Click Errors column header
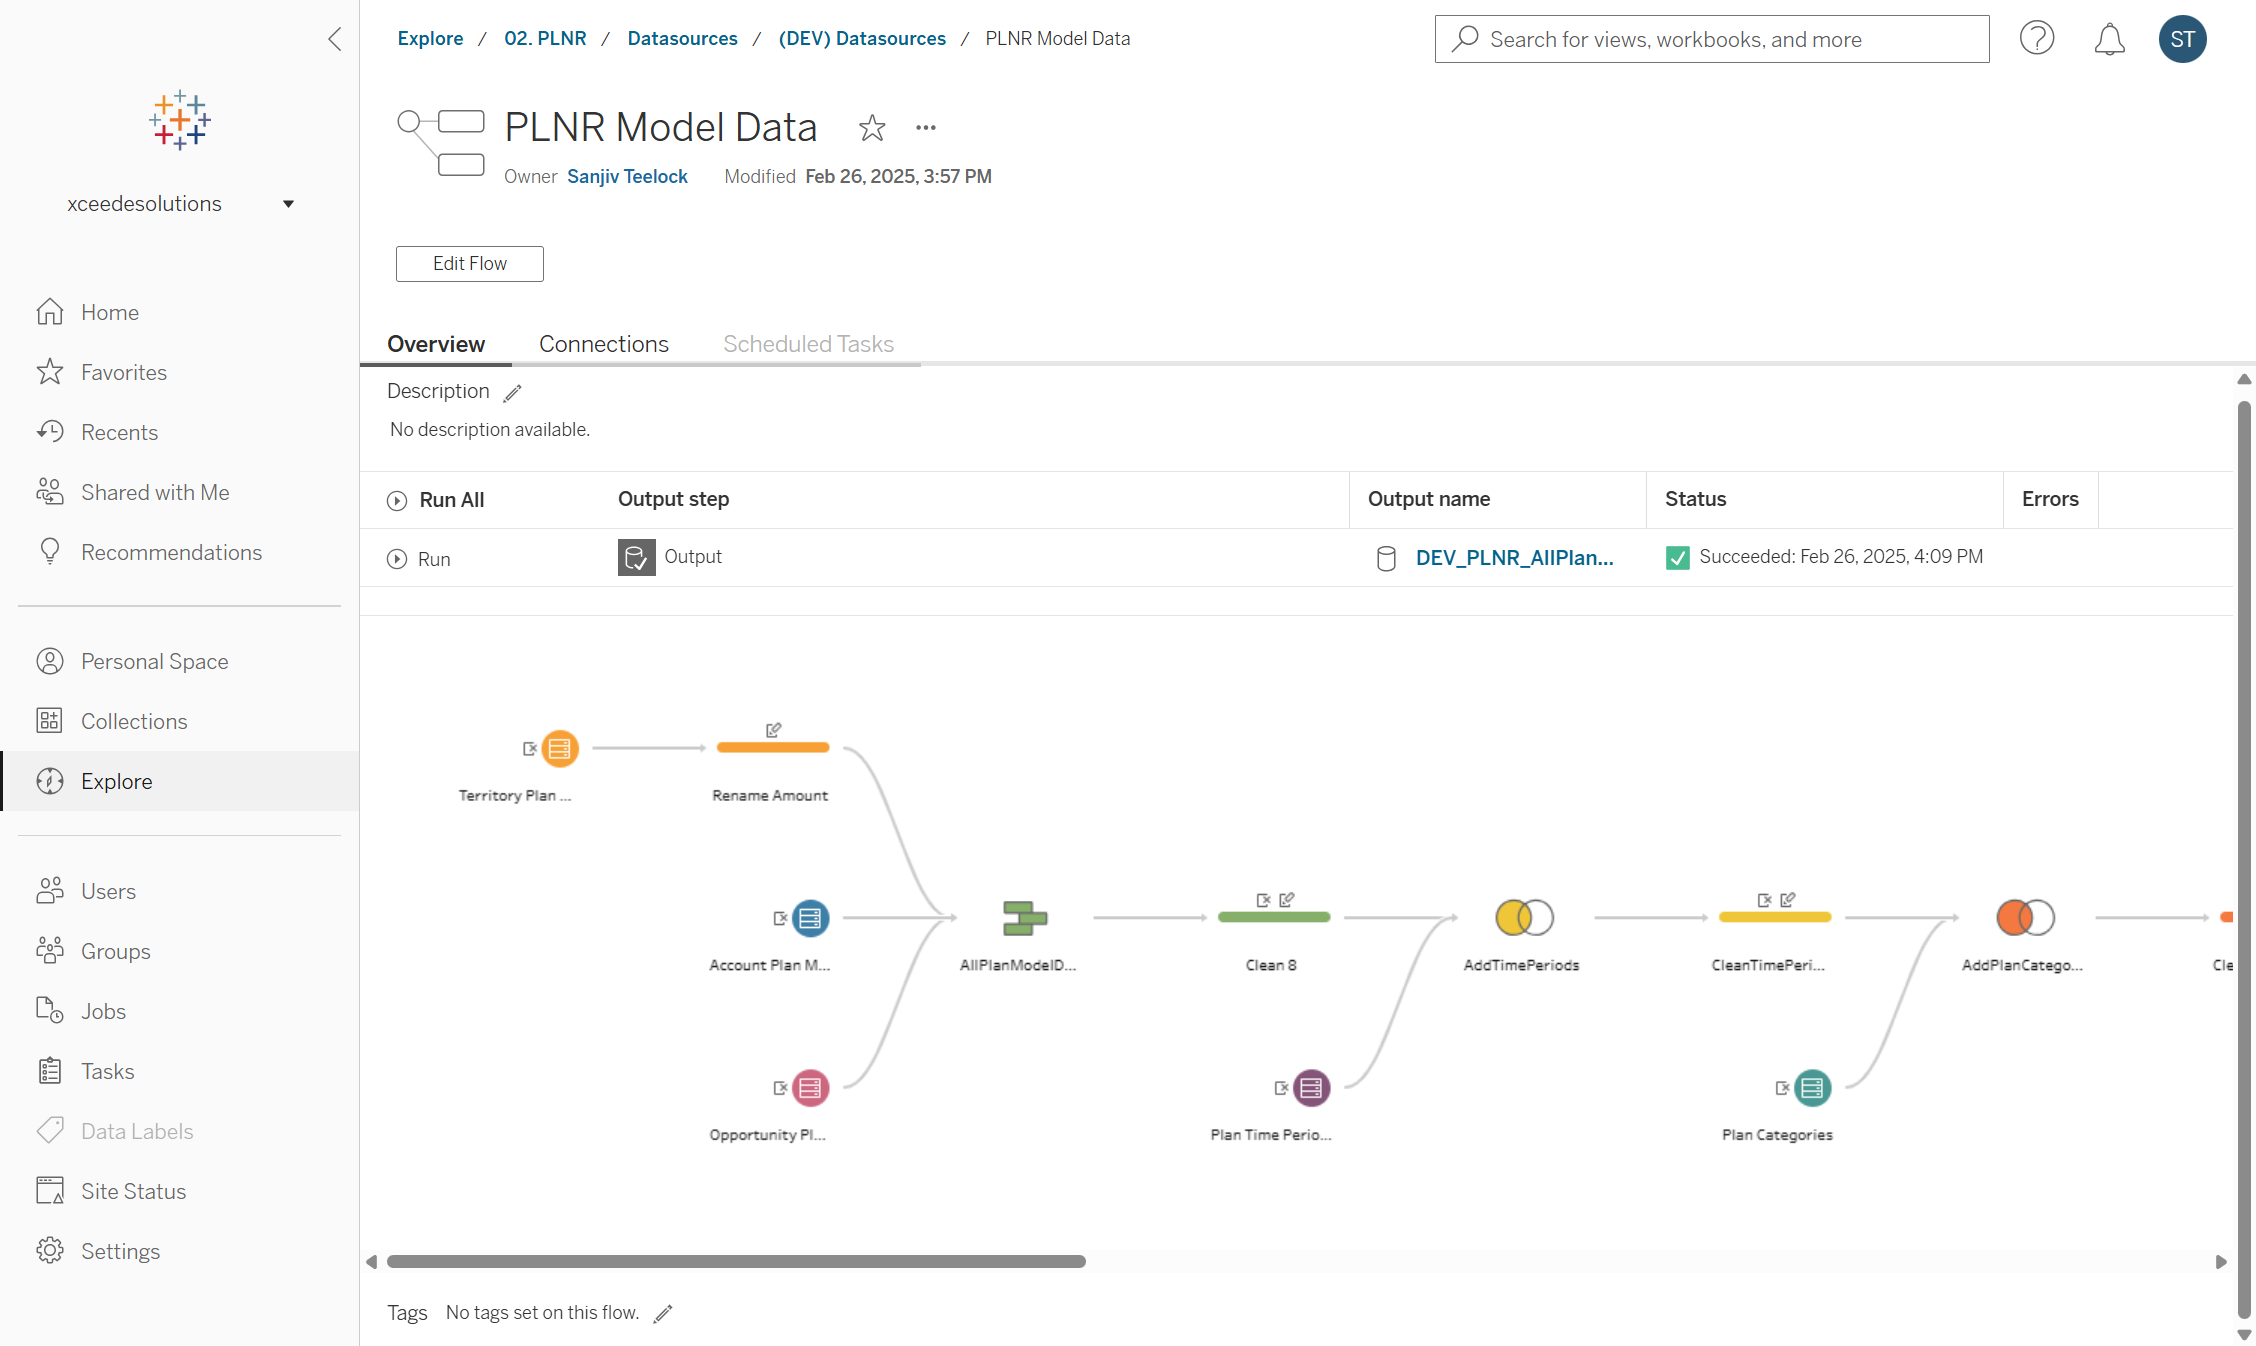Image resolution: width=2256 pixels, height=1346 pixels. pyautogui.click(x=2050, y=499)
